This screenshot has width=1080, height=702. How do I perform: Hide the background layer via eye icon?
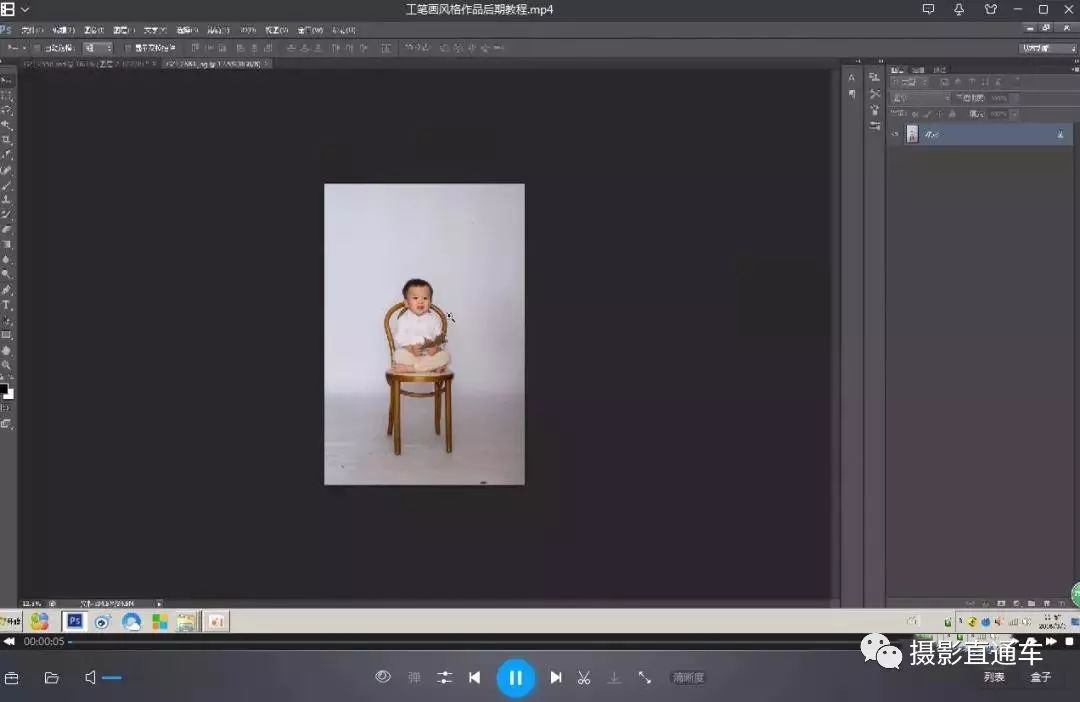[x=895, y=134]
